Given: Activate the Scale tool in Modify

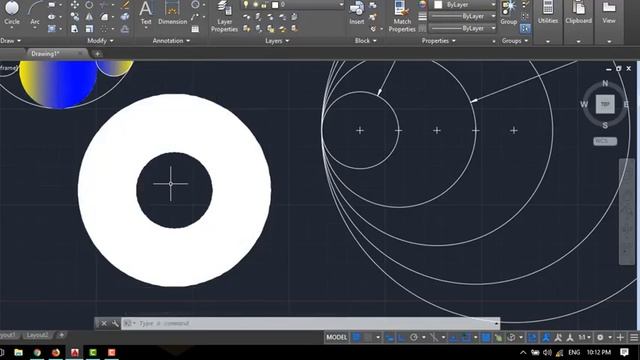Looking at the screenshot, I should pyautogui.click(x=89, y=29).
